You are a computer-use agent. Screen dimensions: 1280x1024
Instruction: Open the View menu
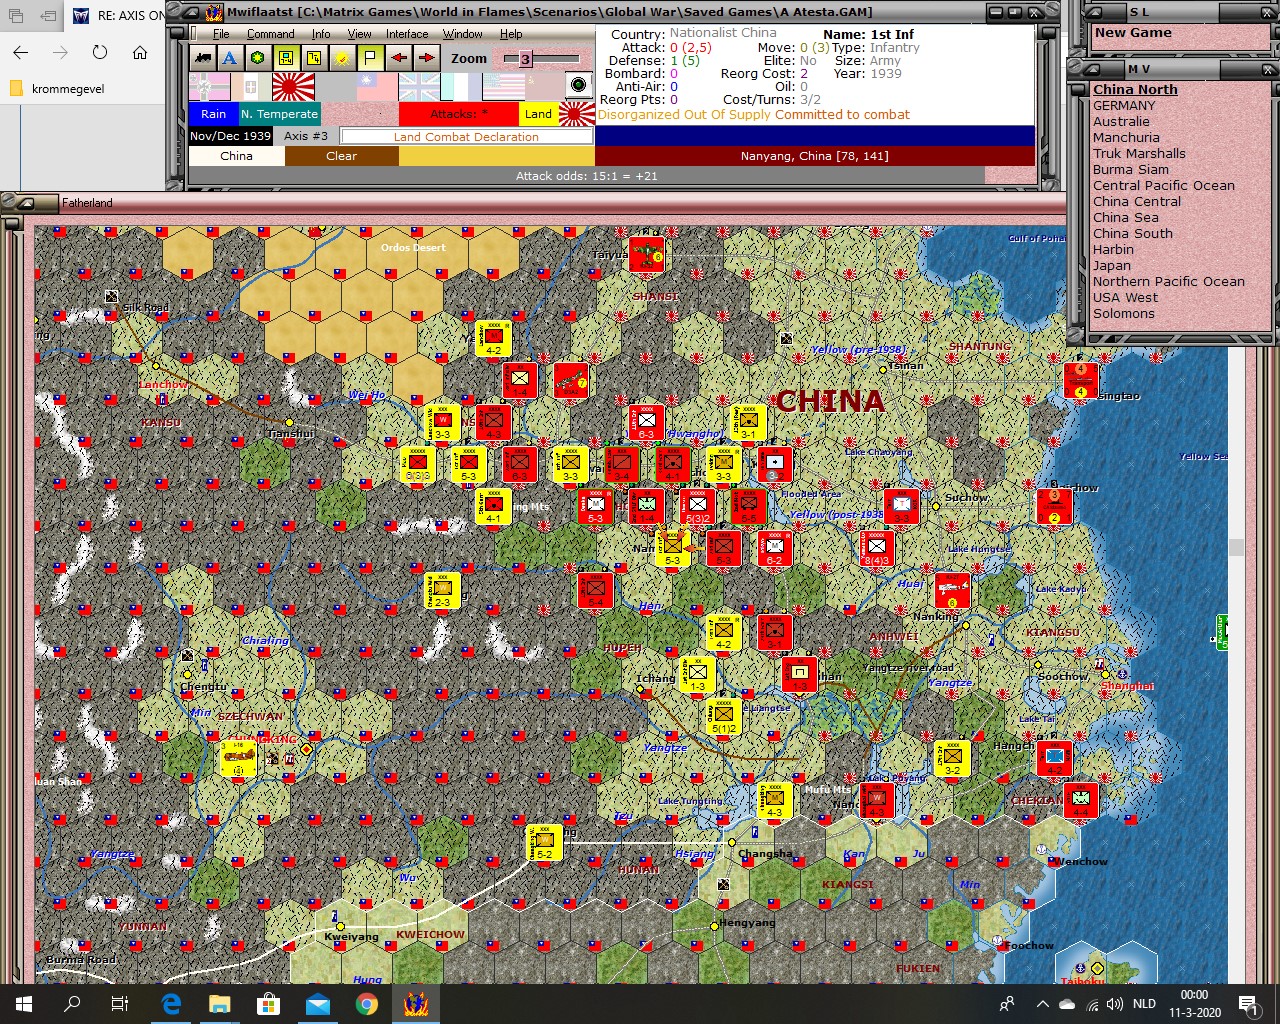tap(359, 34)
